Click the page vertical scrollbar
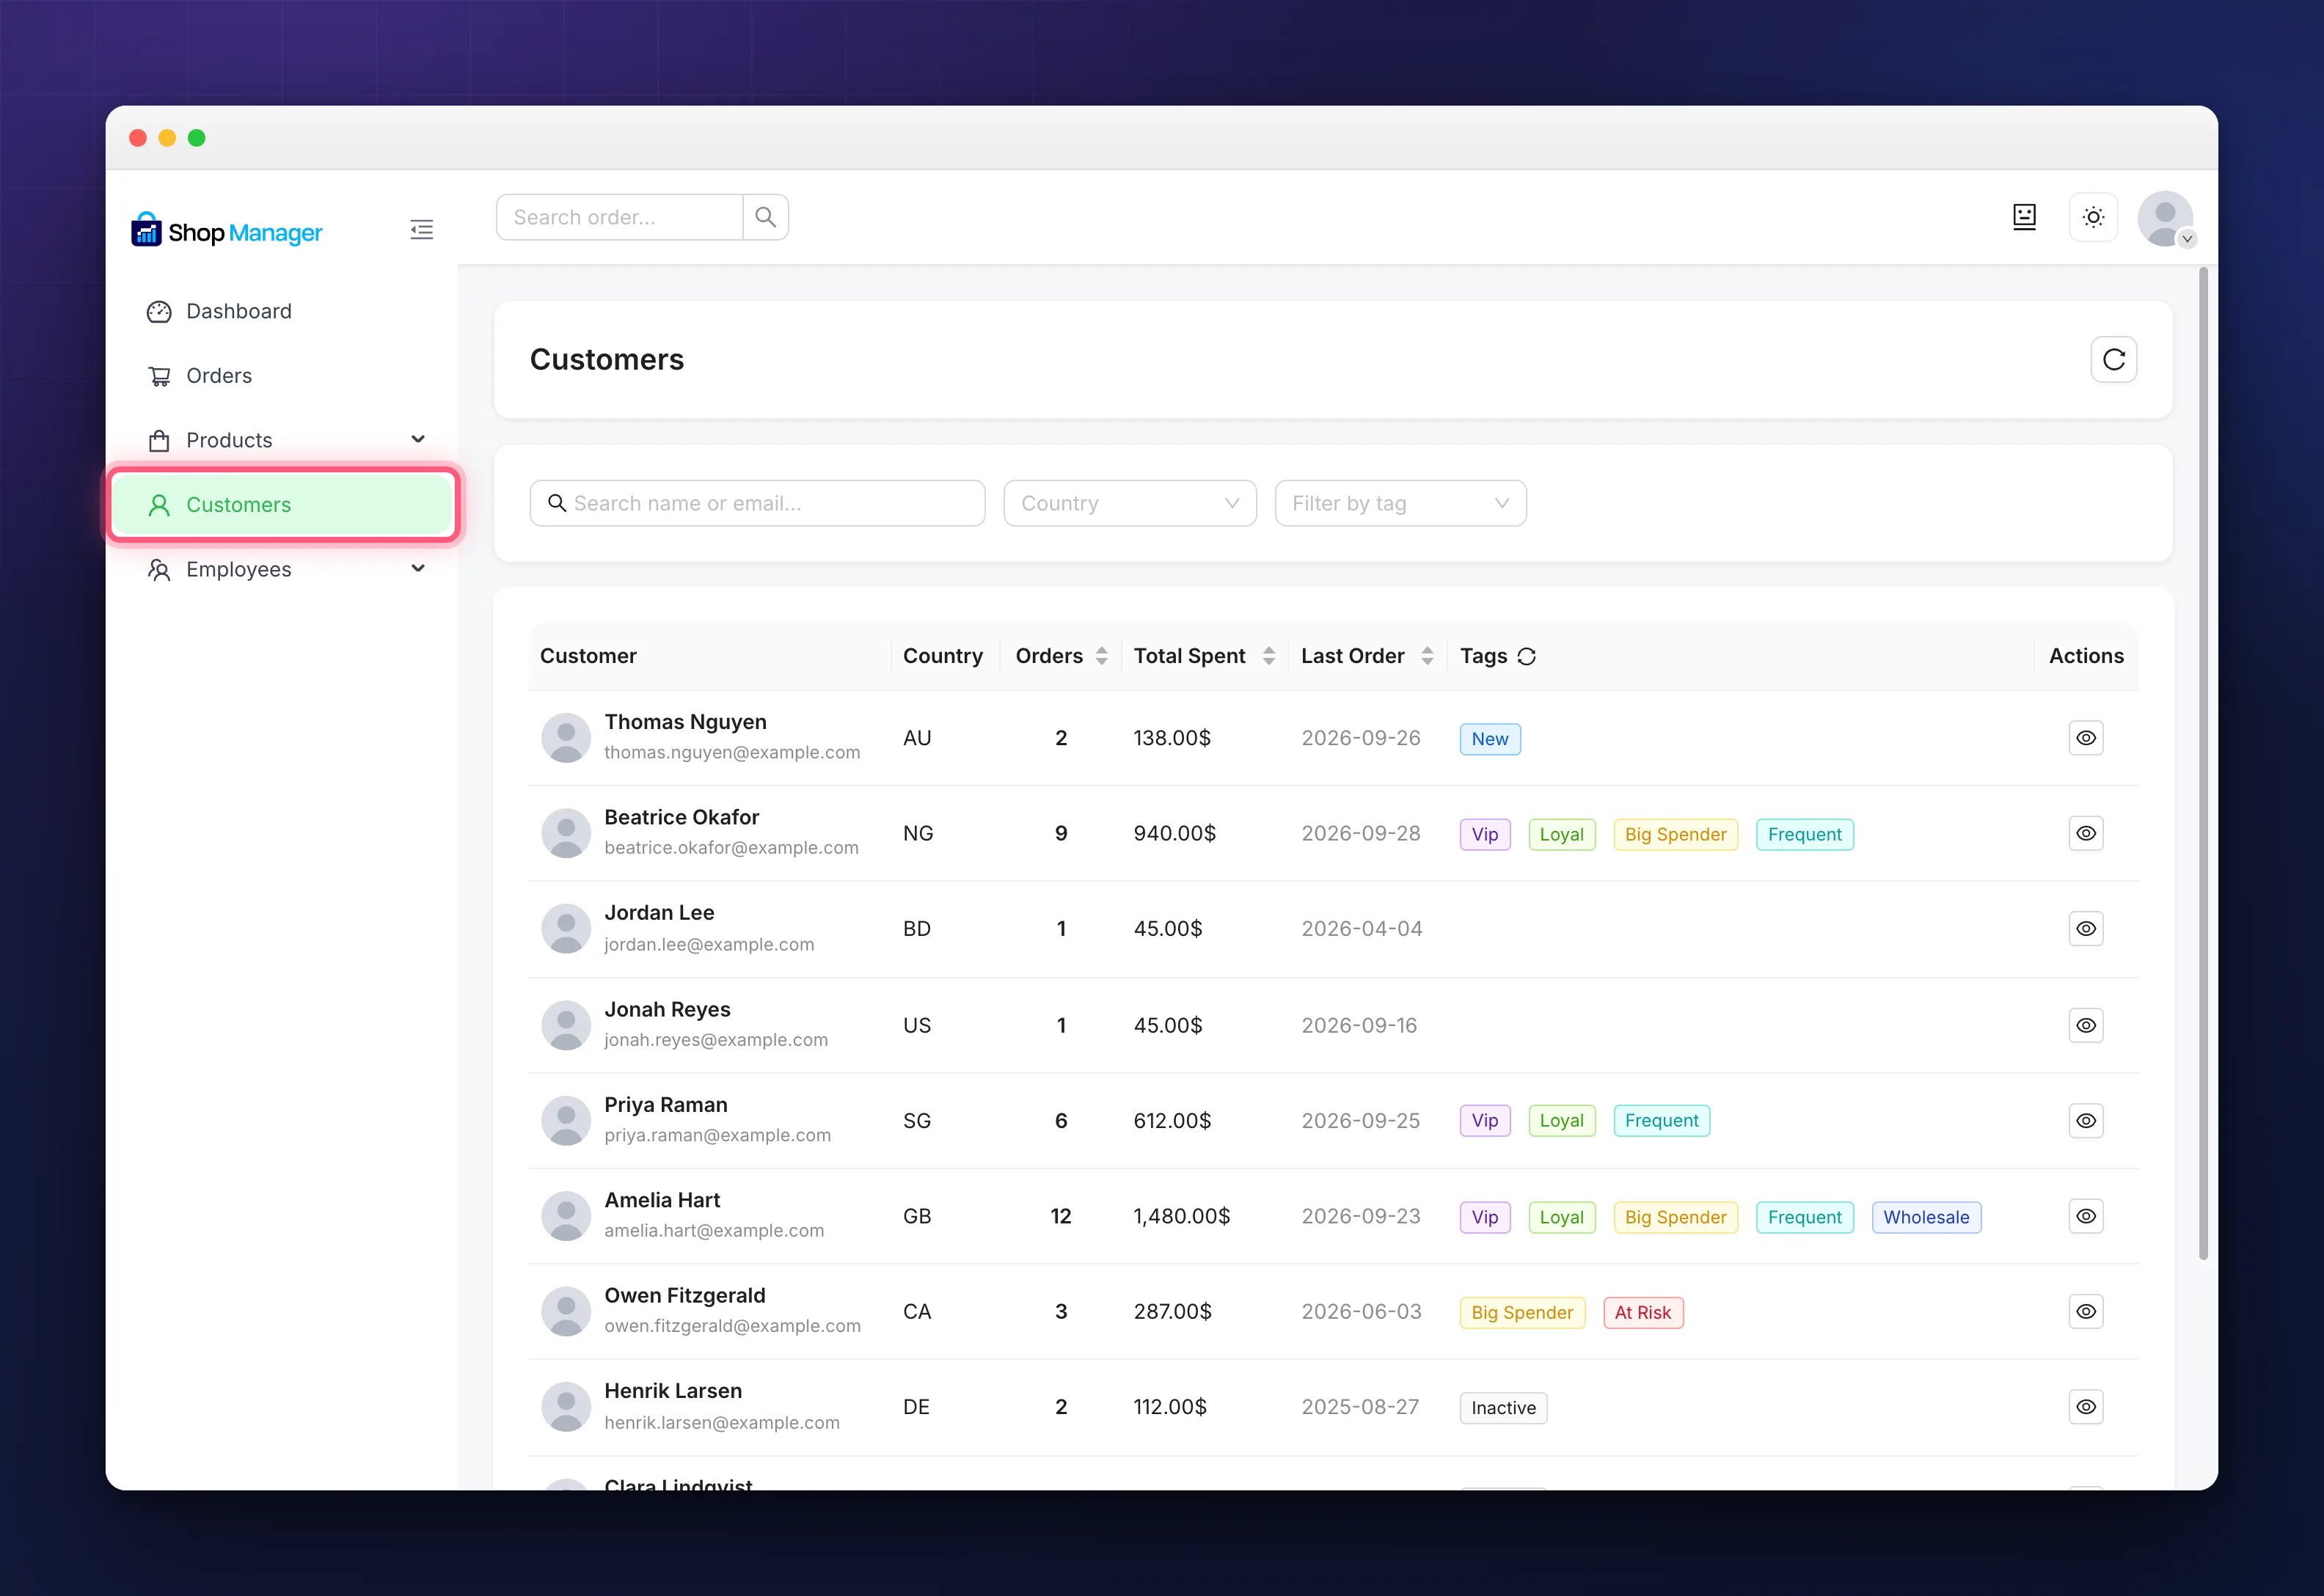 point(2203,763)
